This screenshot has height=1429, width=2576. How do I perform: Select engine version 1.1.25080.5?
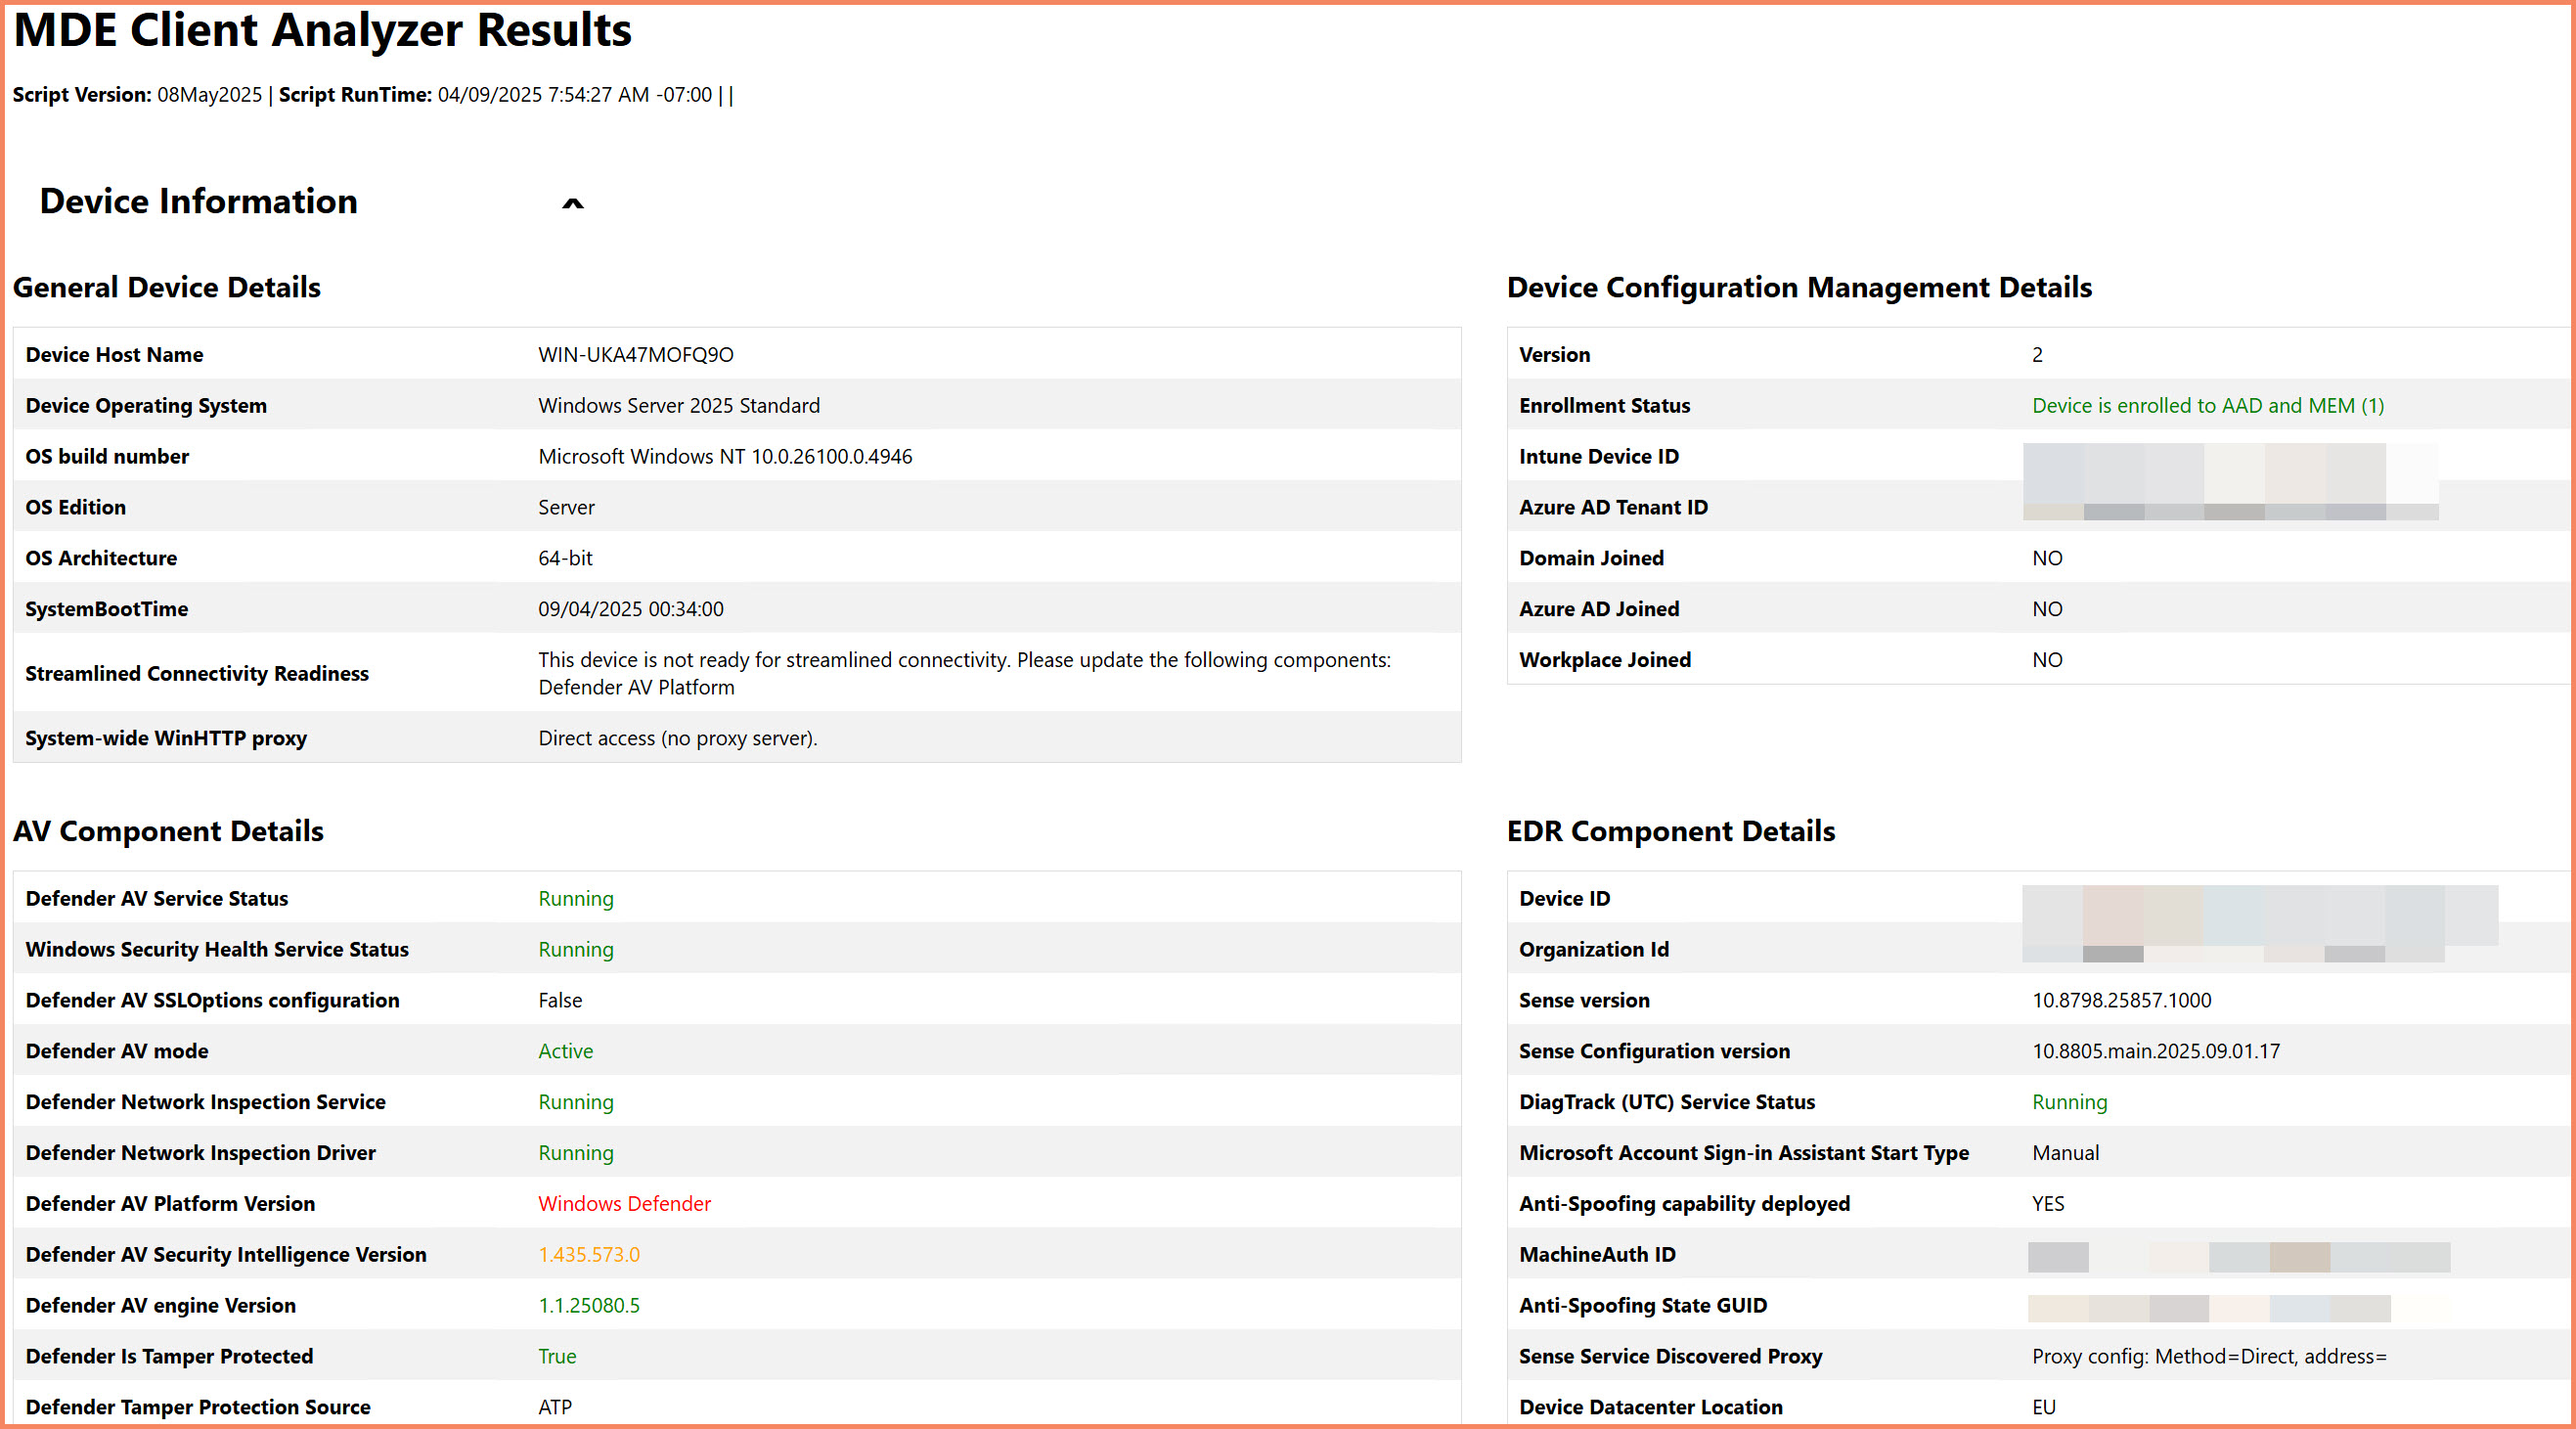click(589, 1306)
